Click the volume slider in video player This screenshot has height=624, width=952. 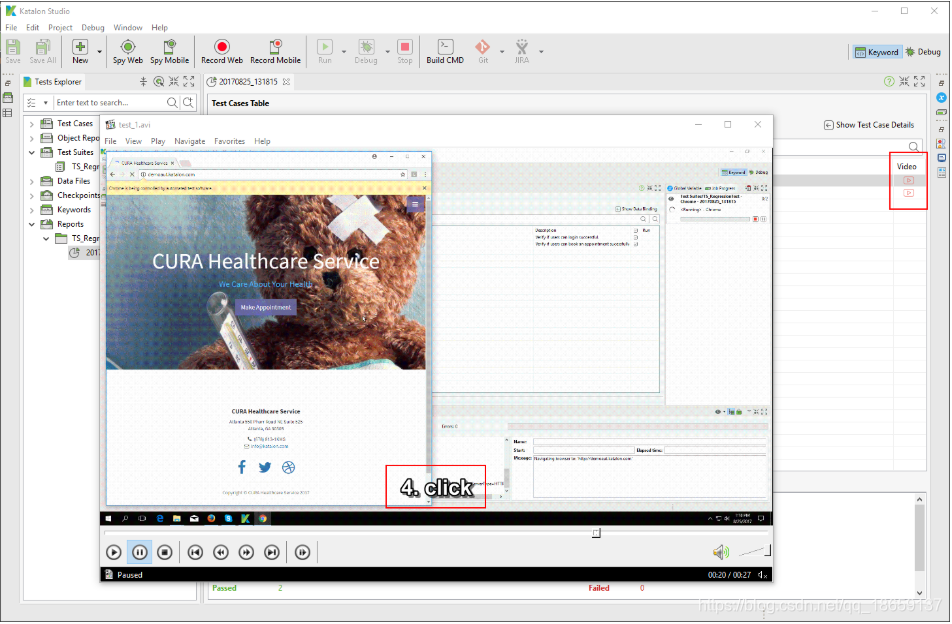[x=754, y=551]
